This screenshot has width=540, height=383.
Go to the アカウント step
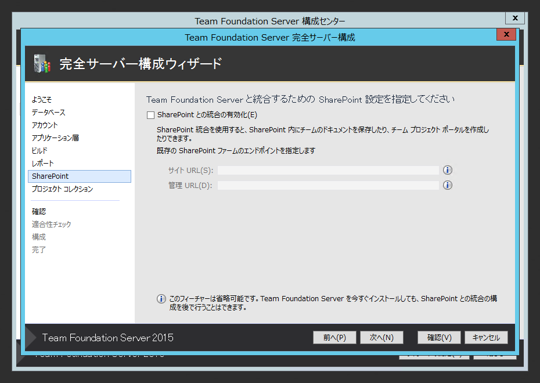click(x=45, y=125)
